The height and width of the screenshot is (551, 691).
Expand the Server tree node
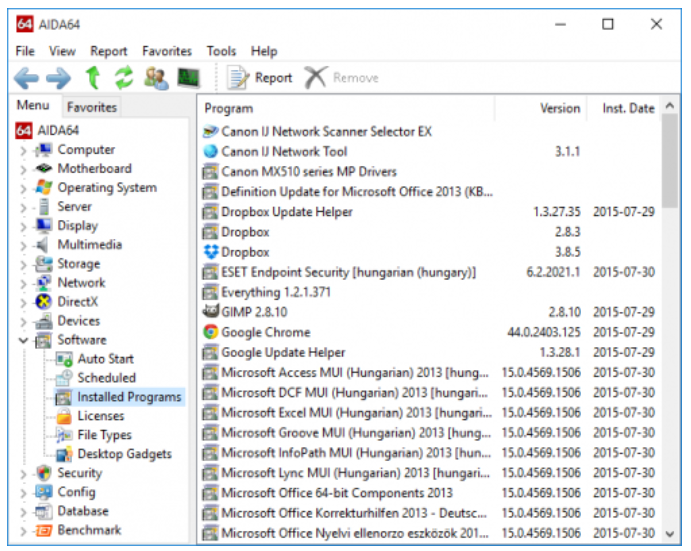(x=23, y=208)
